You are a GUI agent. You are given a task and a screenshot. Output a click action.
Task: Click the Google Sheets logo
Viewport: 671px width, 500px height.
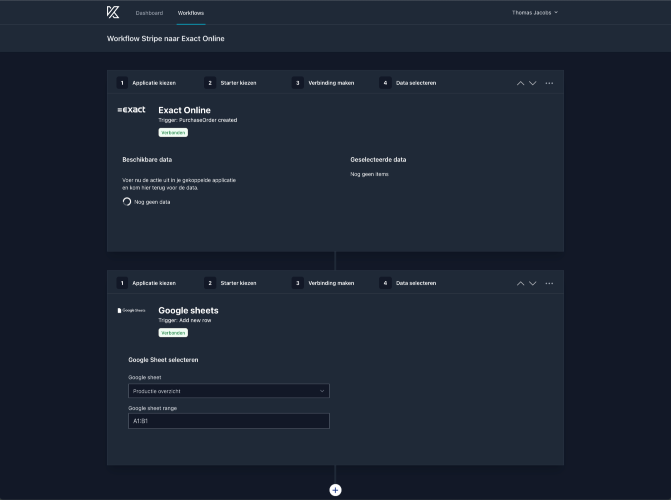pos(131,310)
